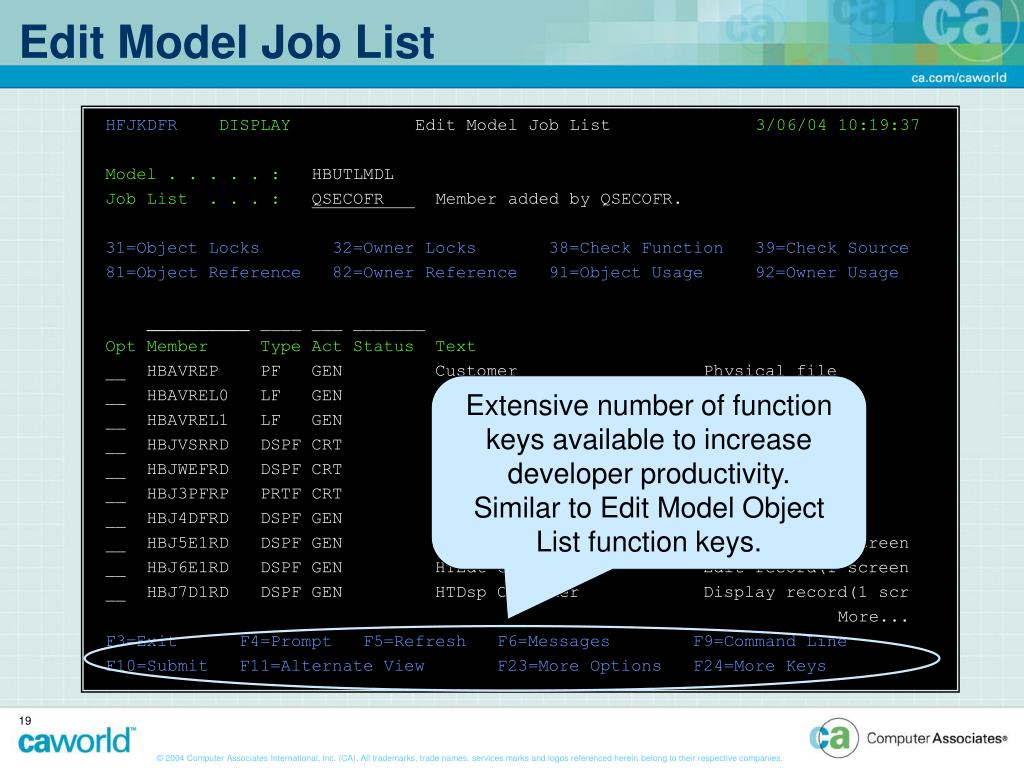Click Opt field for member HBJ4DFRD
Image resolution: width=1024 pixels, height=768 pixels.
point(116,519)
